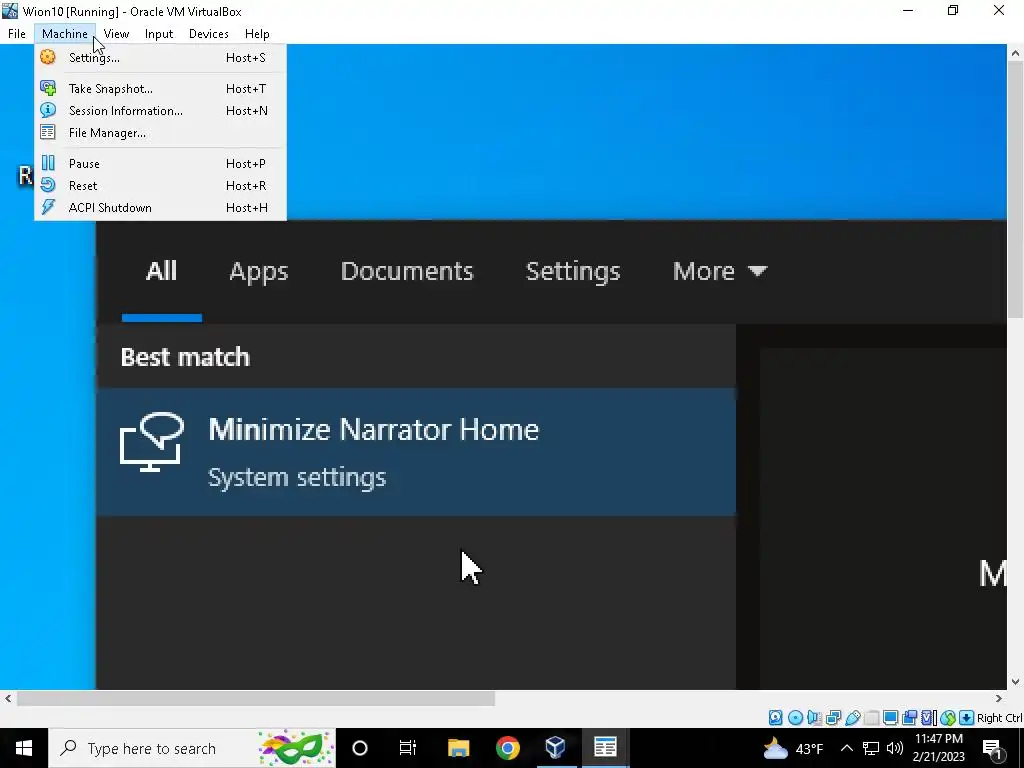Show hidden system tray icons
This screenshot has width=1024, height=768.
point(846,748)
